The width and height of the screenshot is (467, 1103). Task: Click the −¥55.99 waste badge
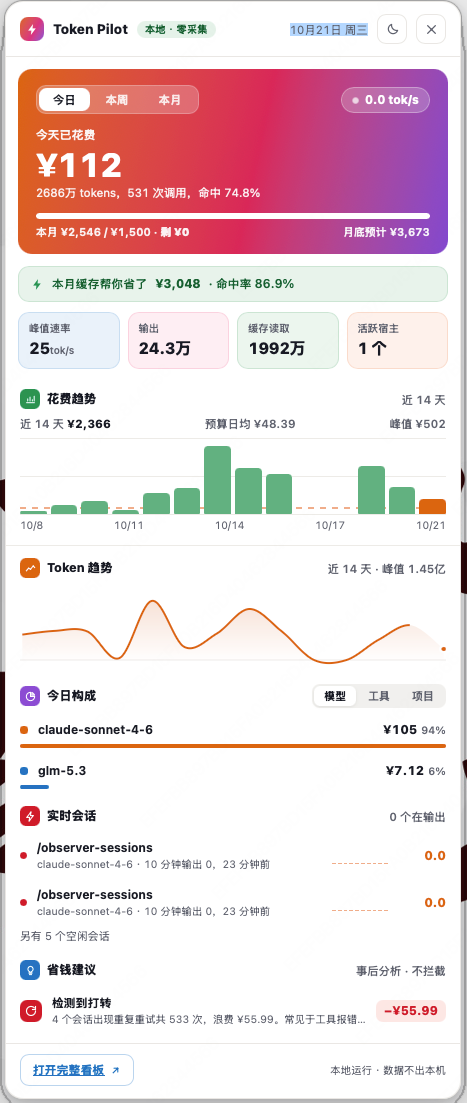click(x=411, y=1011)
